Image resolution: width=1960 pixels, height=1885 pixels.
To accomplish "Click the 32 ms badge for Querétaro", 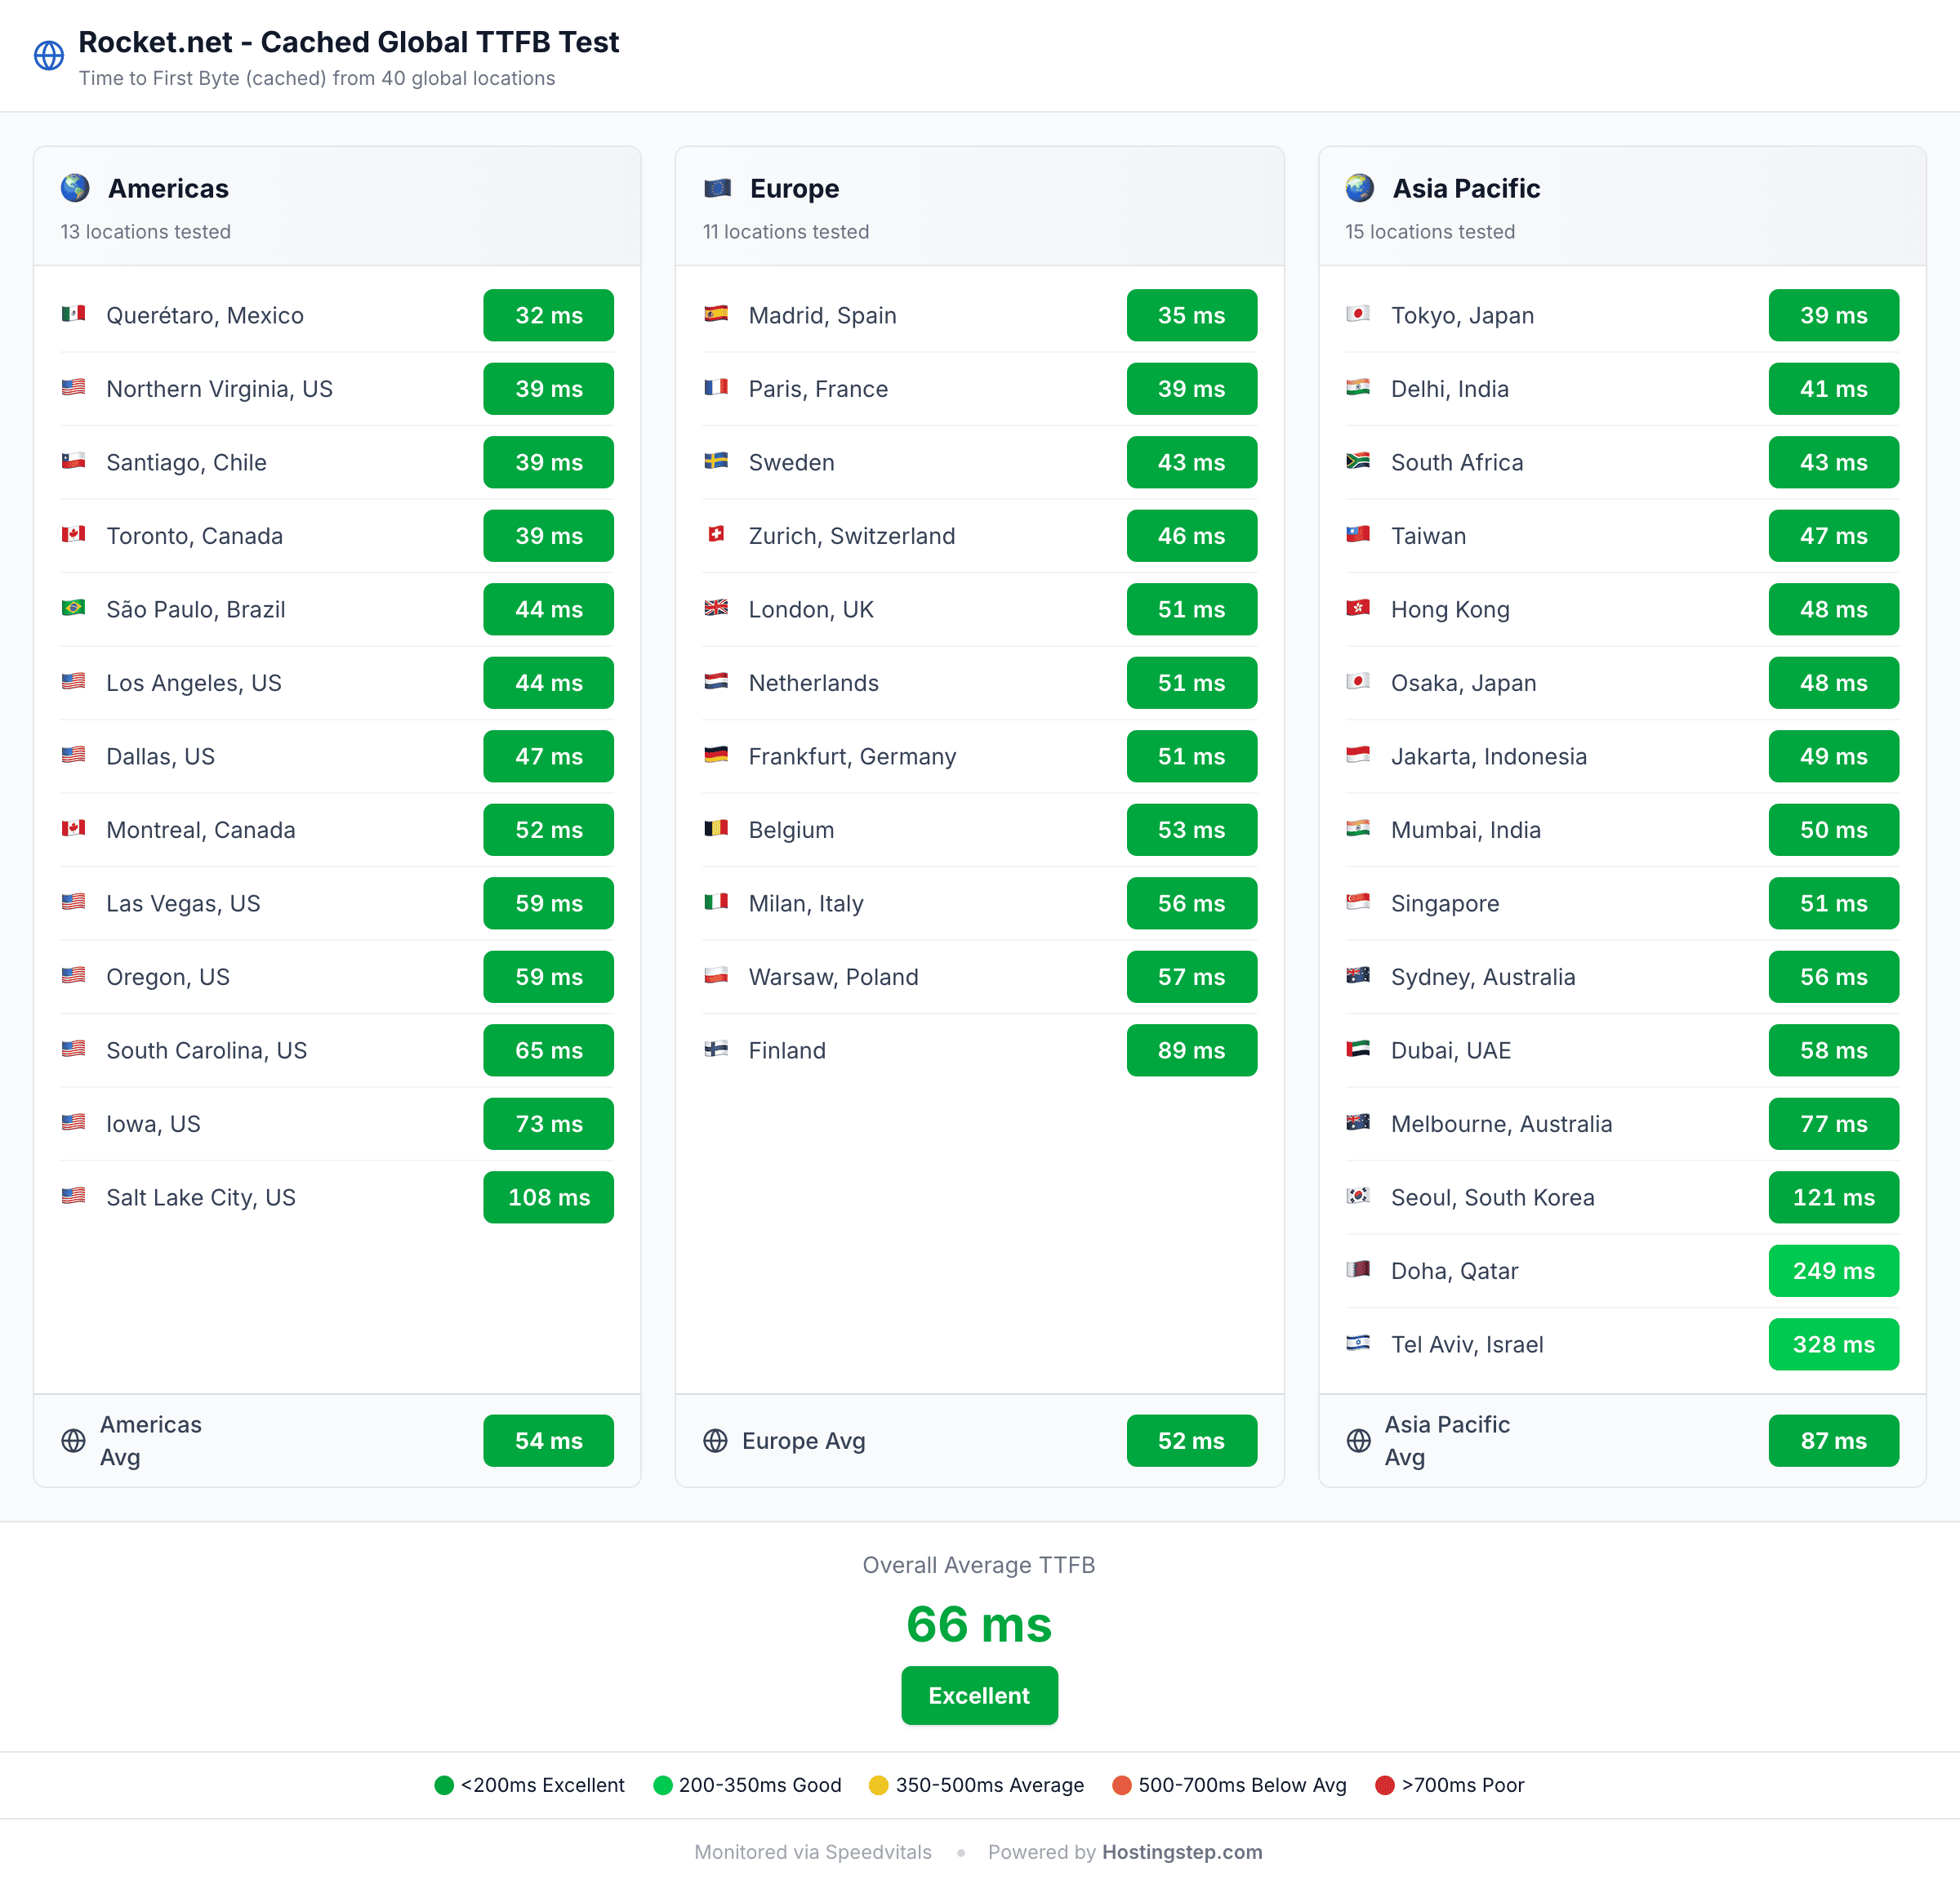I will click(x=549, y=315).
